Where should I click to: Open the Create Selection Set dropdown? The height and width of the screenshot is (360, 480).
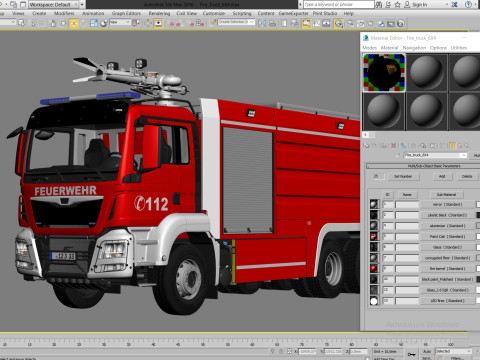[237, 22]
